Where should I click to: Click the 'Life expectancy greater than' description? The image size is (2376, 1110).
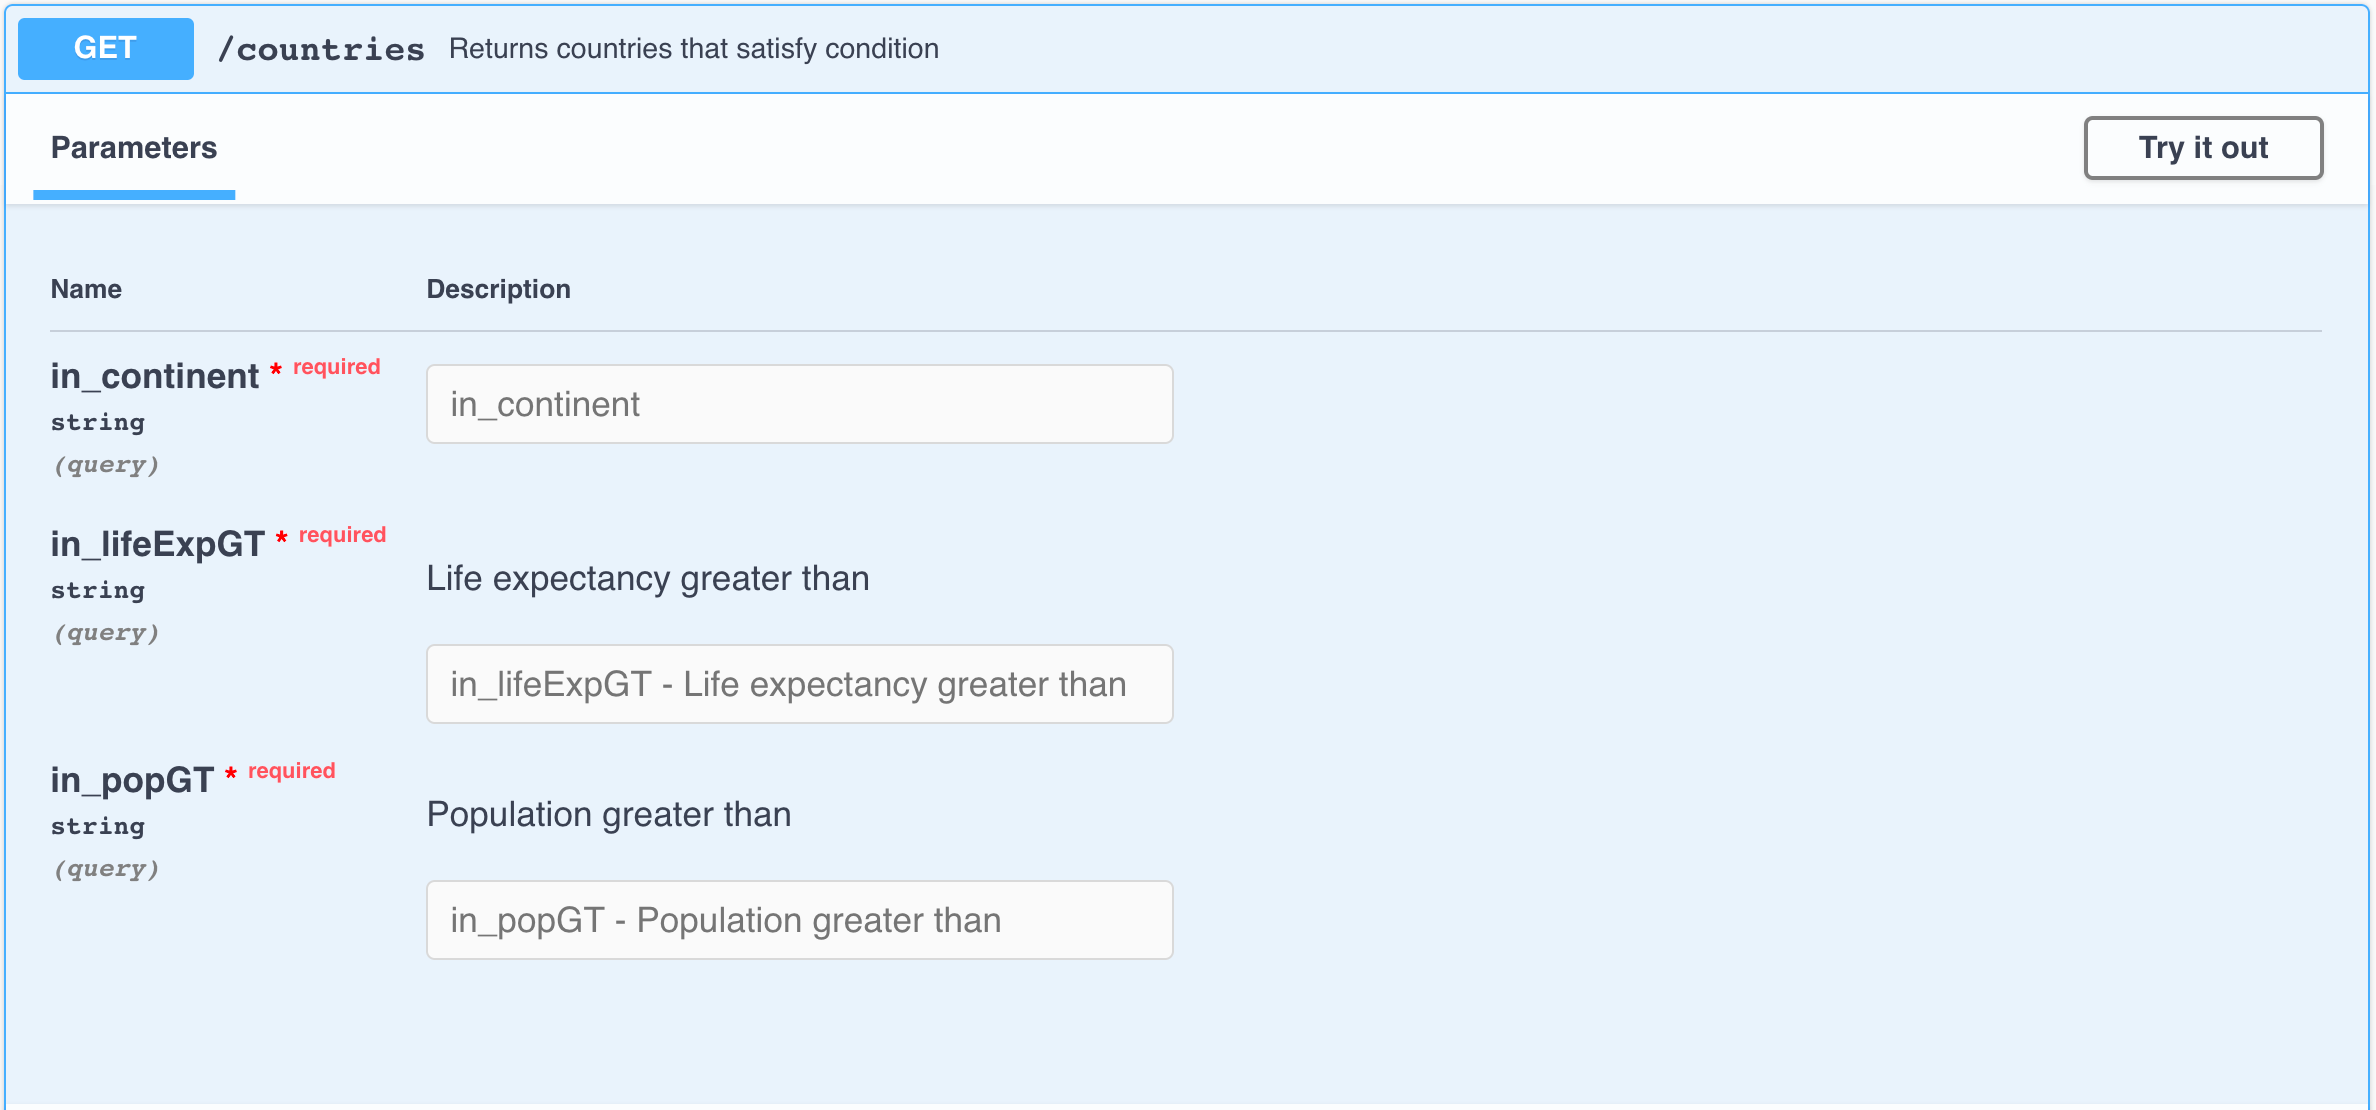point(648,579)
